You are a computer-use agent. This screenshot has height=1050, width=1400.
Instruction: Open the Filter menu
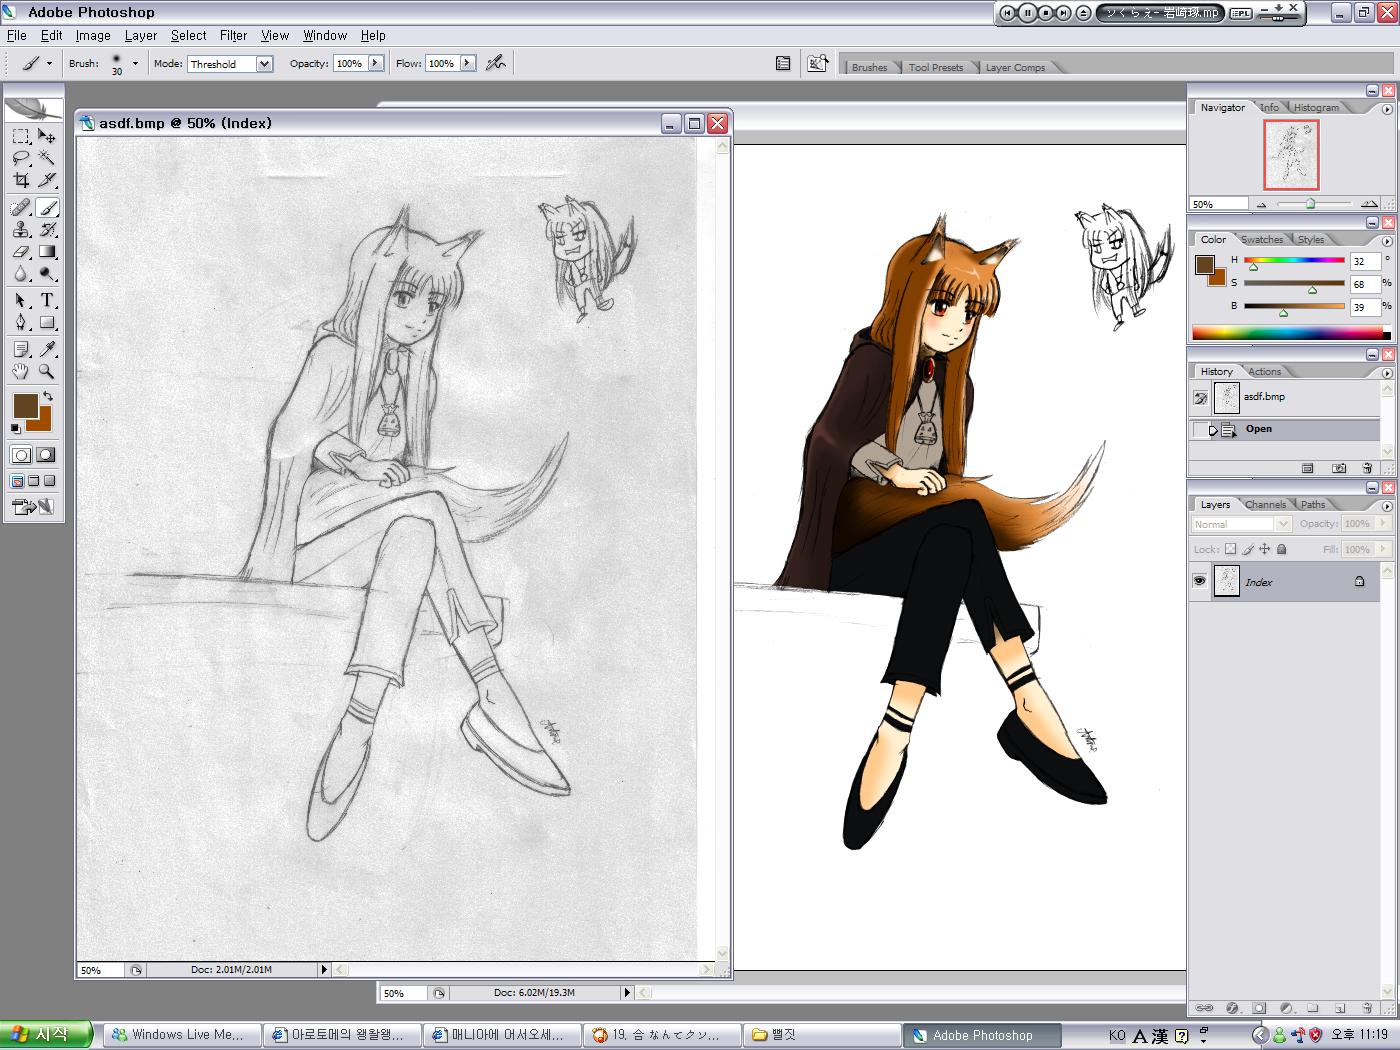(233, 35)
